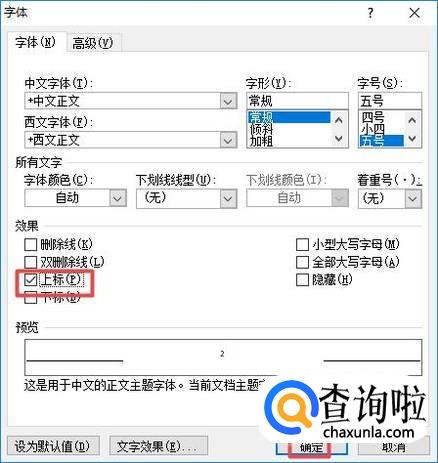Viewport: 438px width, 463px height.
Task: Select 加粗 in the 字形 list
Action: tap(262, 141)
